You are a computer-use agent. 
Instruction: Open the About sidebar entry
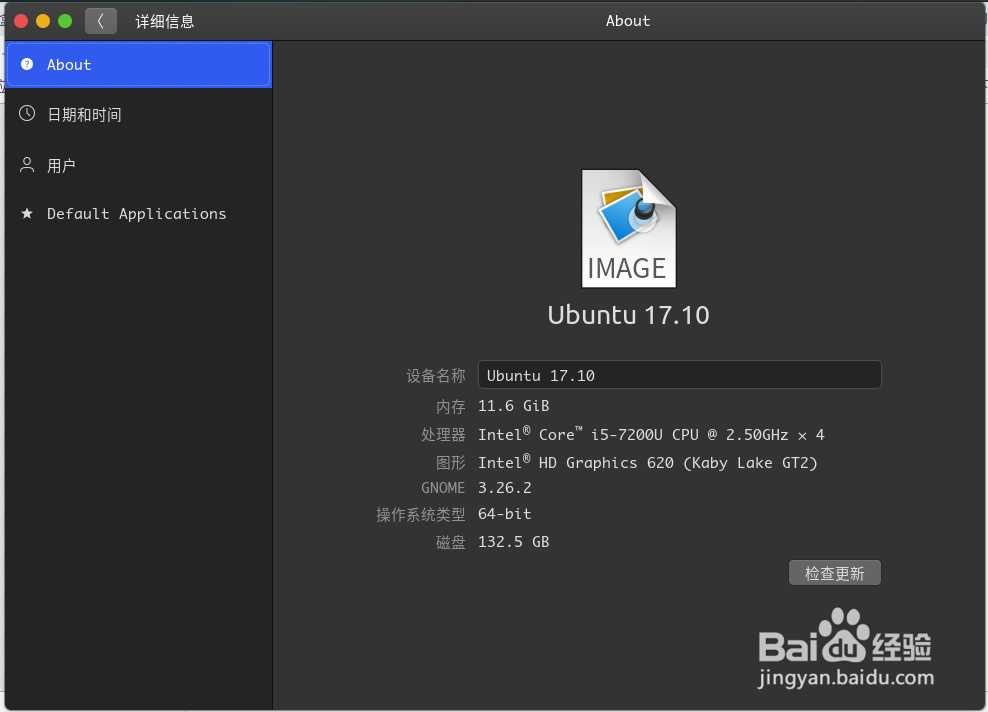139,65
